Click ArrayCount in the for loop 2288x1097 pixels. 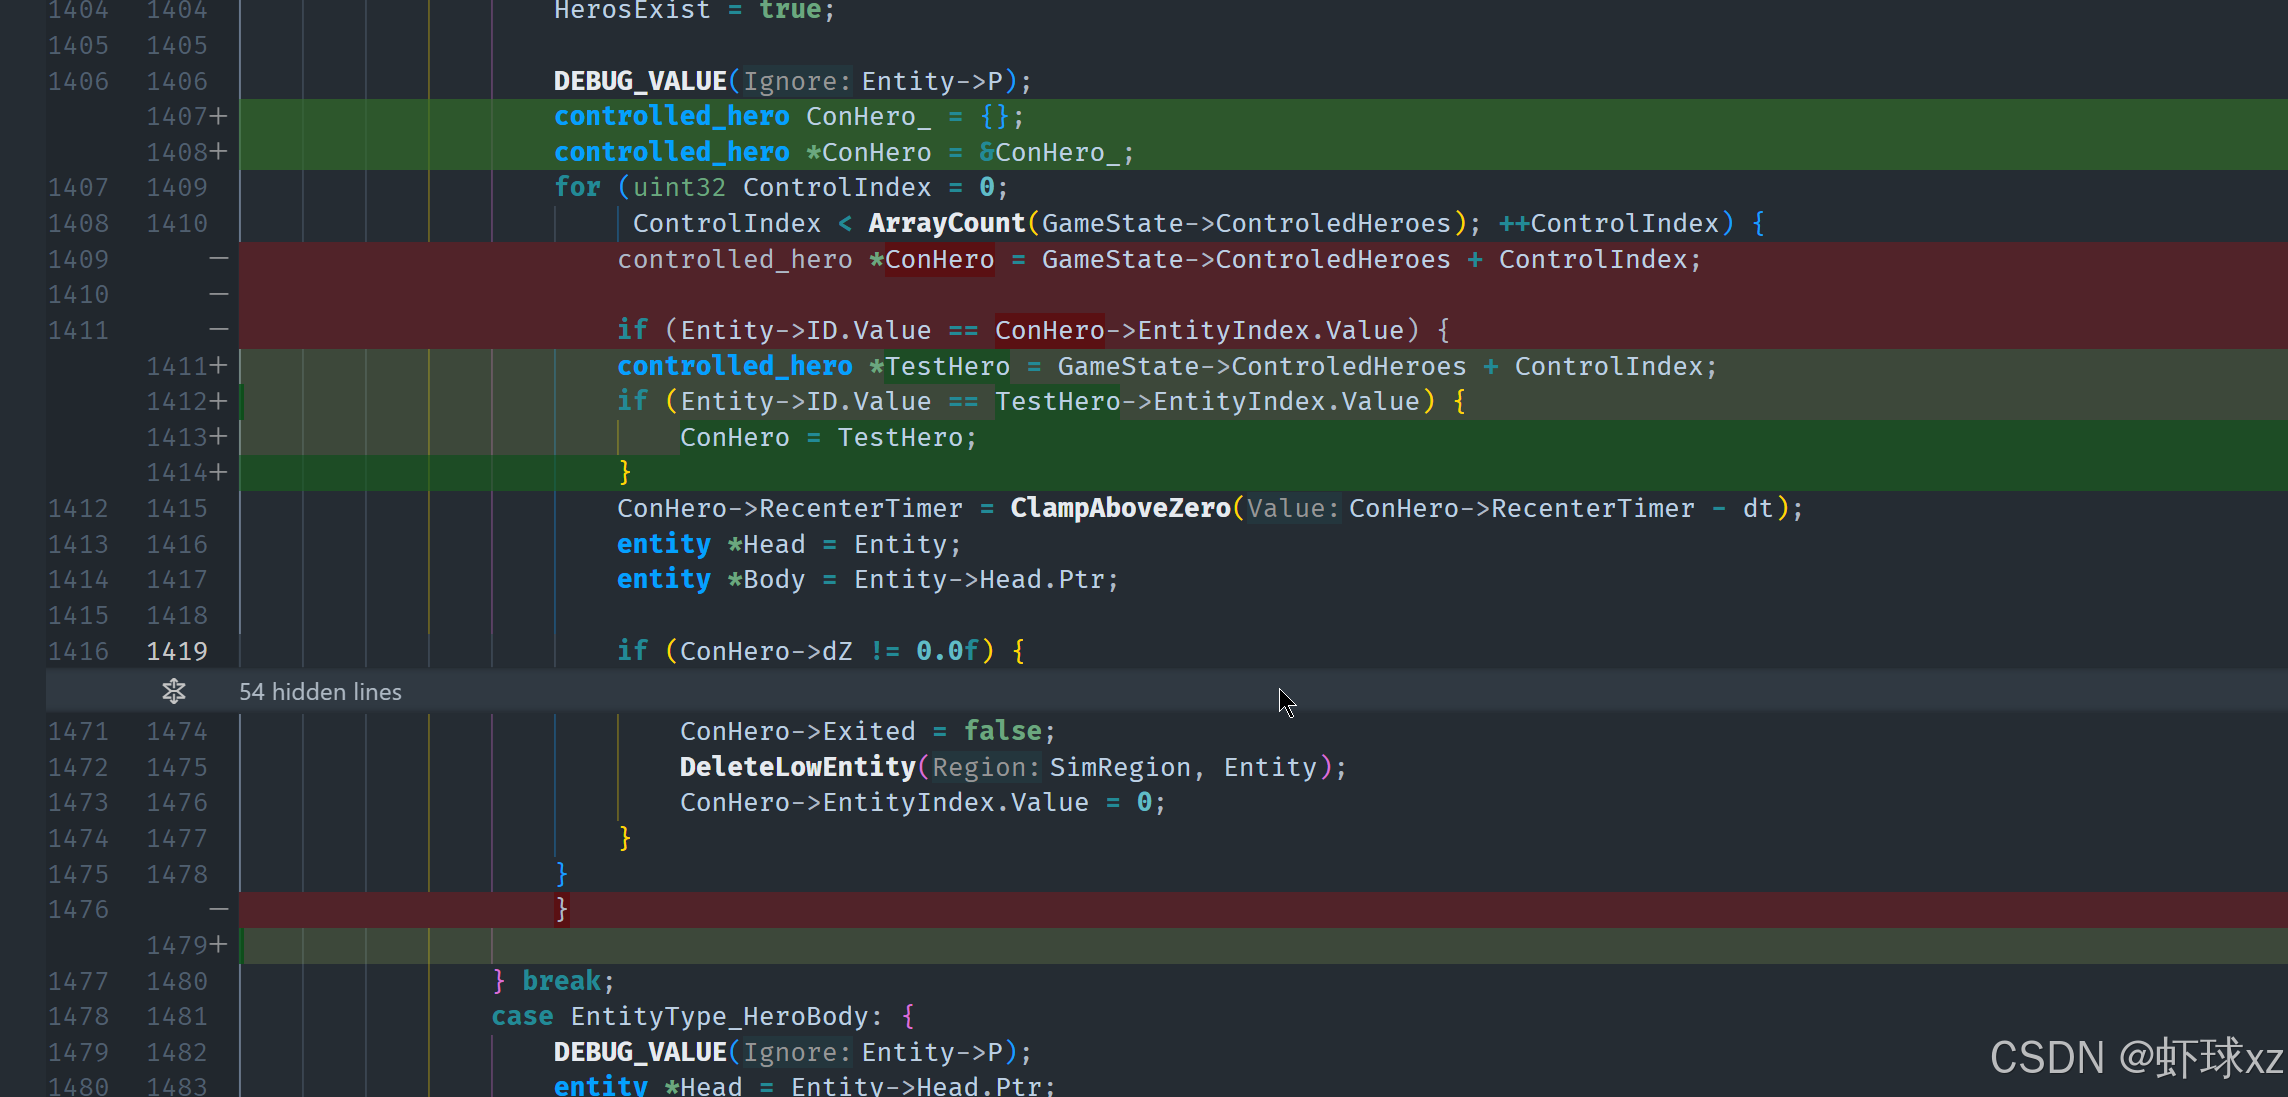tap(946, 223)
